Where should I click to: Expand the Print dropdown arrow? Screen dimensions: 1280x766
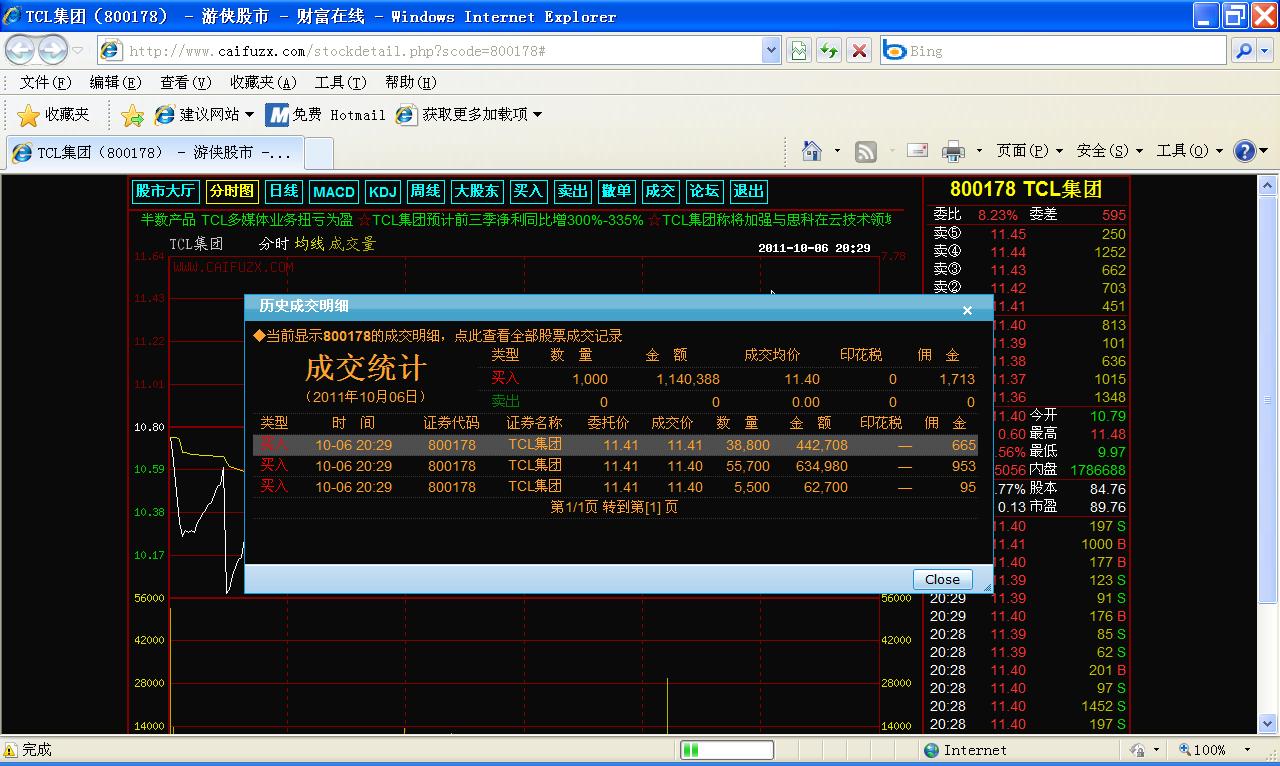tap(978, 151)
